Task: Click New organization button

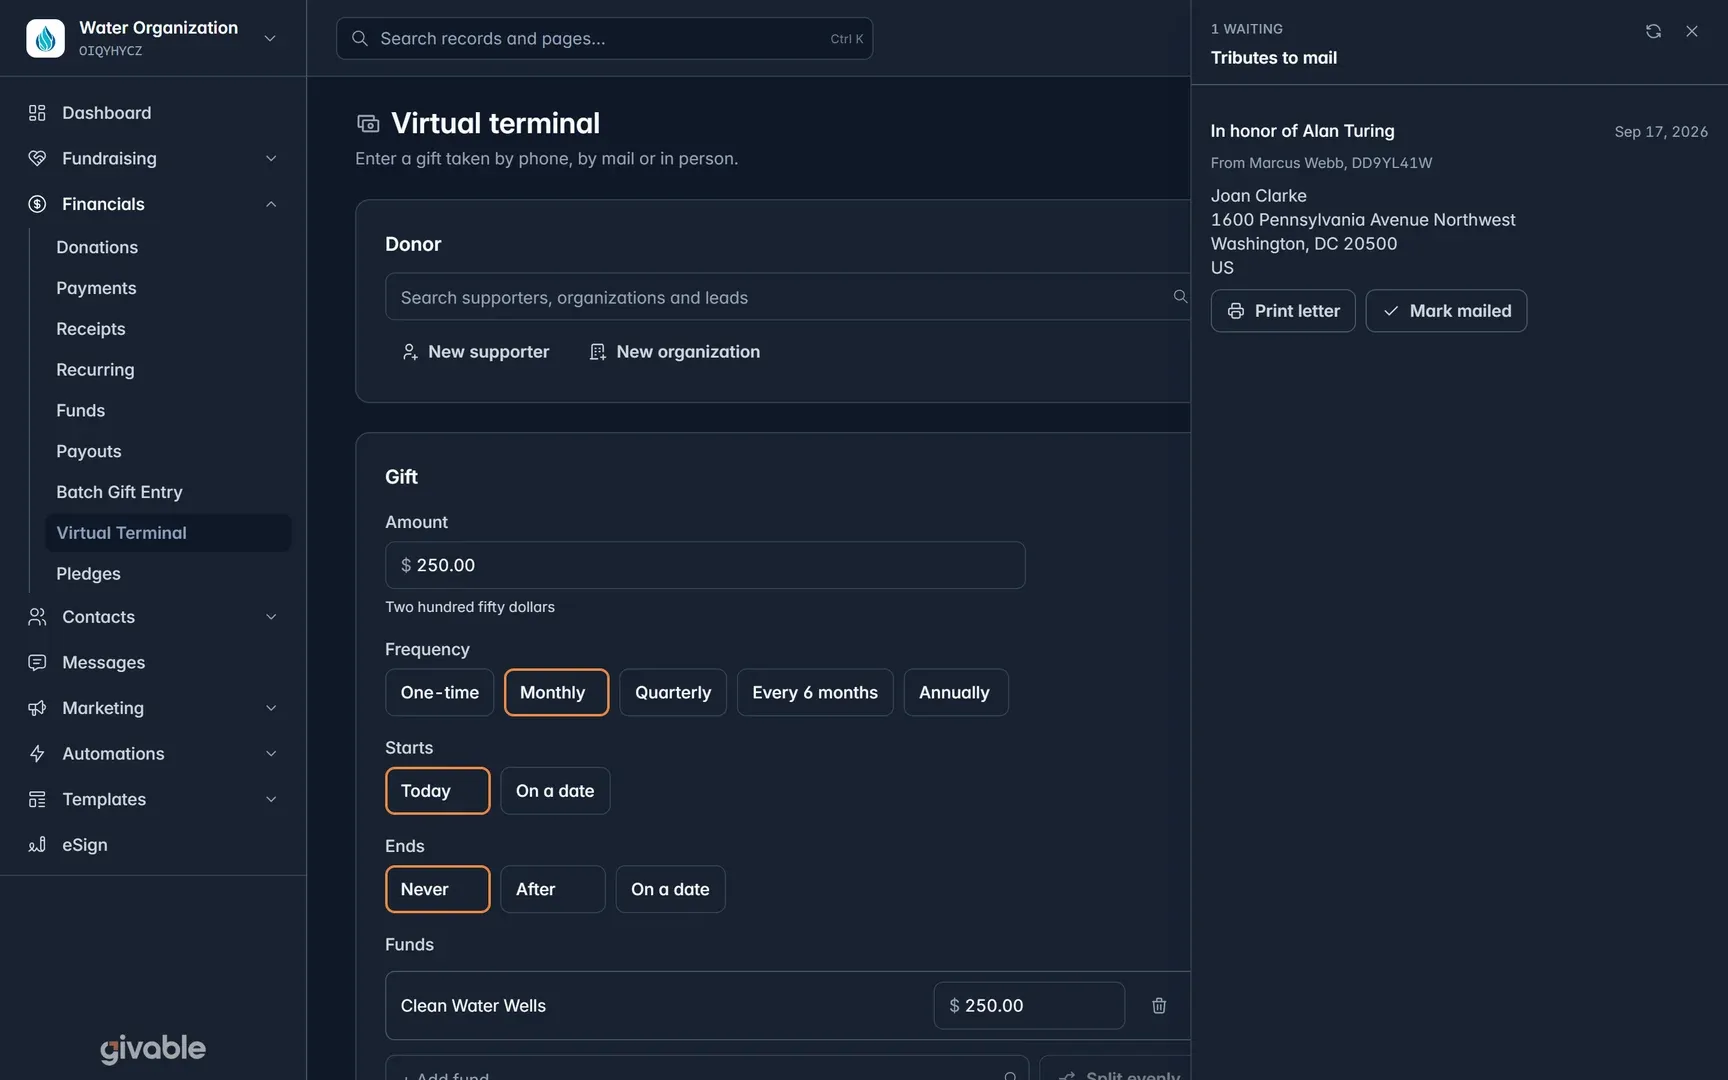Action: coord(674,352)
